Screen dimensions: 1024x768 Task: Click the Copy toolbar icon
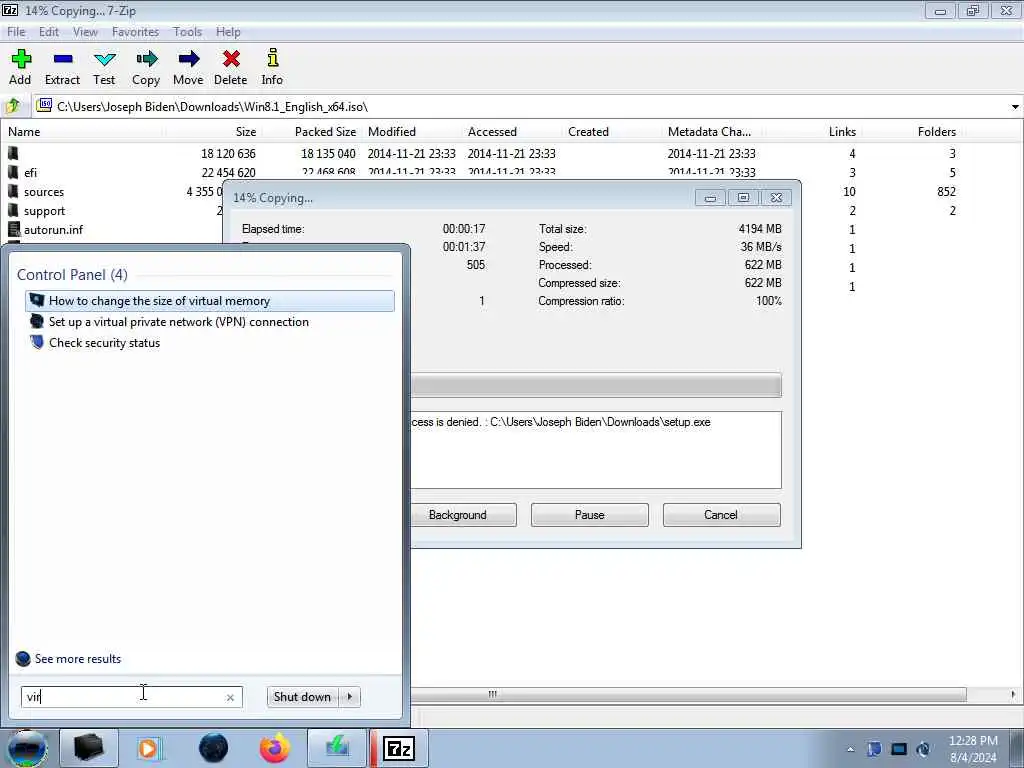146,59
